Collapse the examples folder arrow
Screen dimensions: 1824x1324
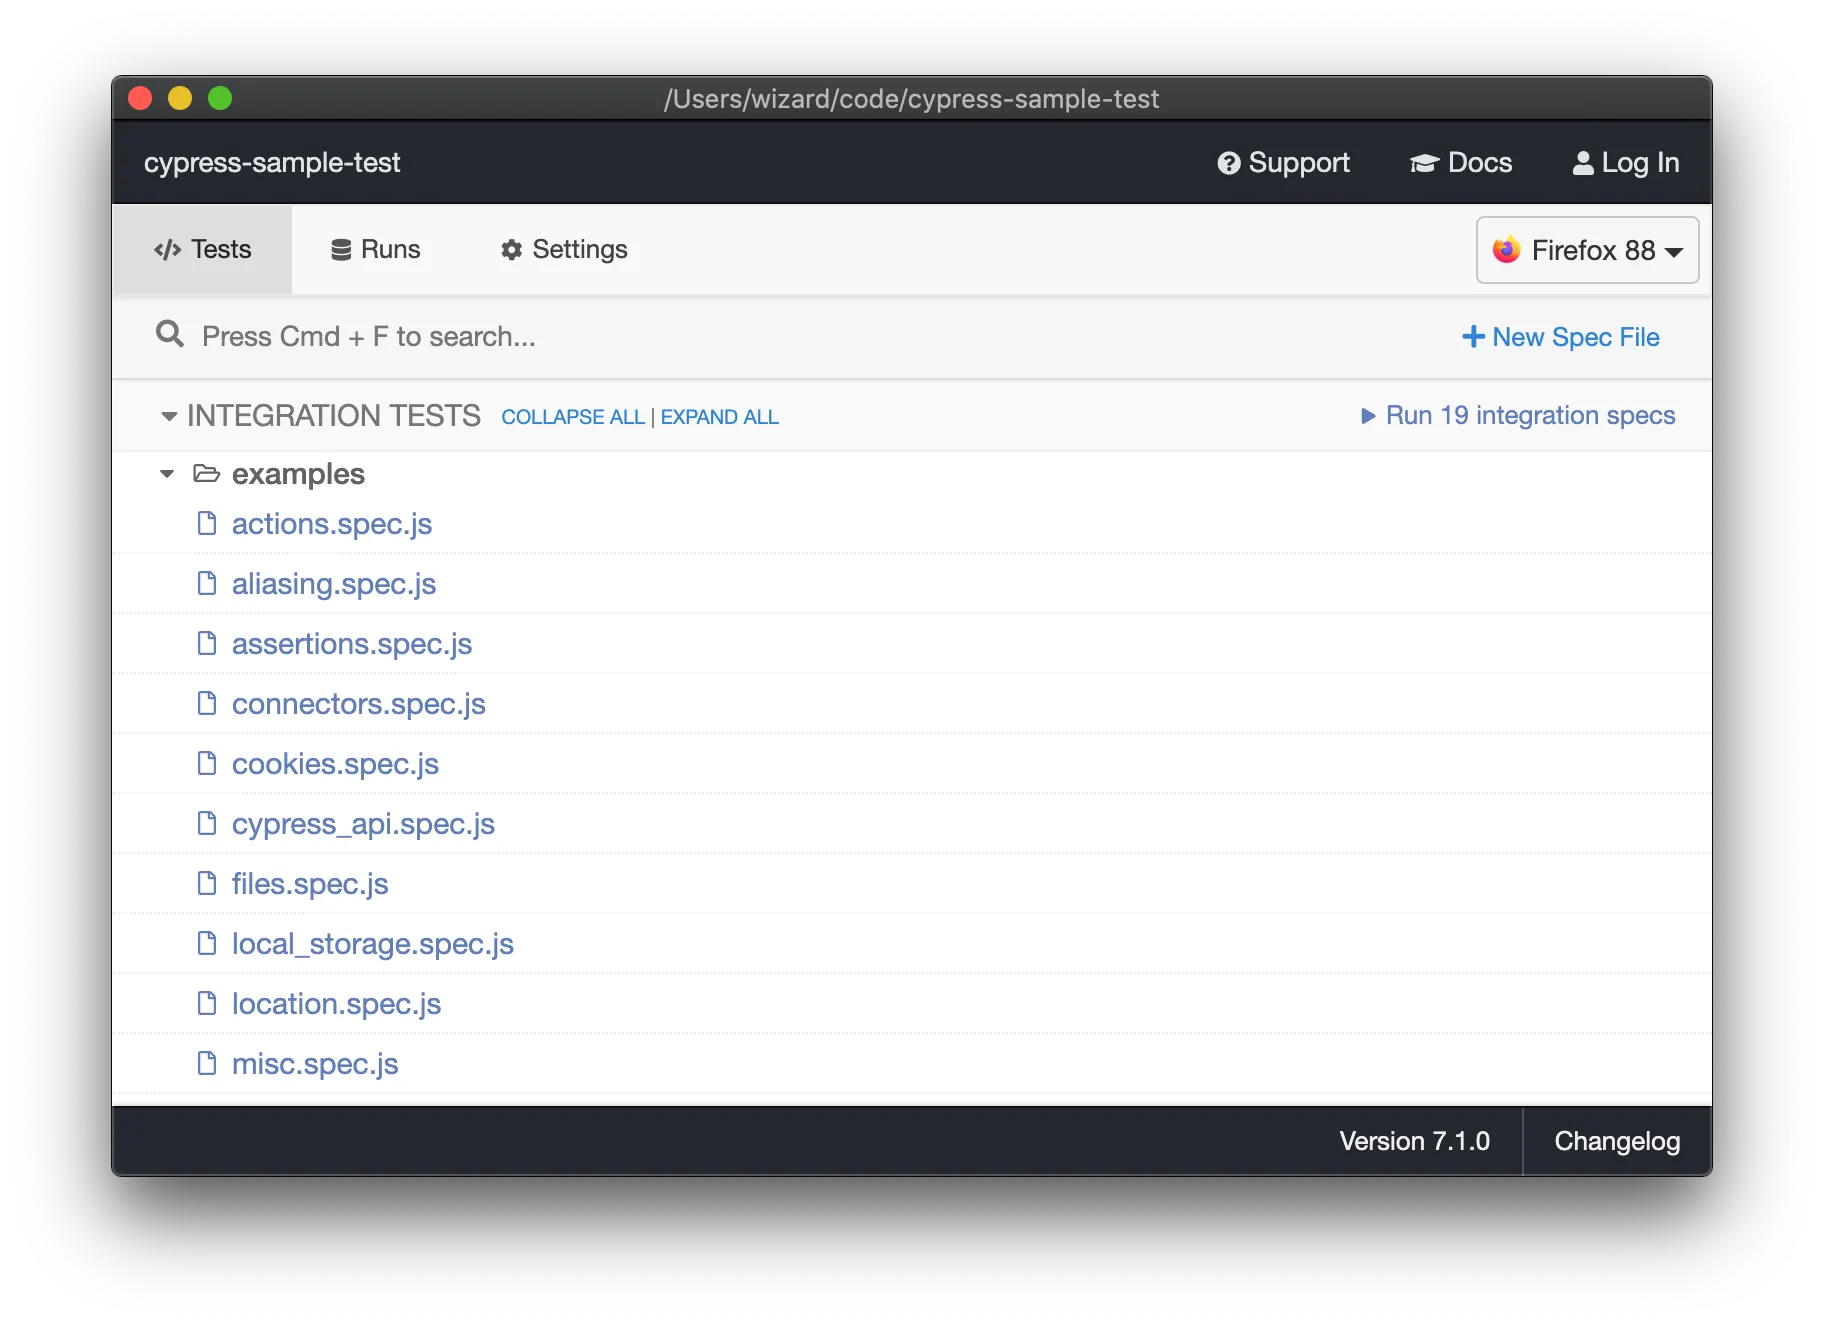pos(167,474)
